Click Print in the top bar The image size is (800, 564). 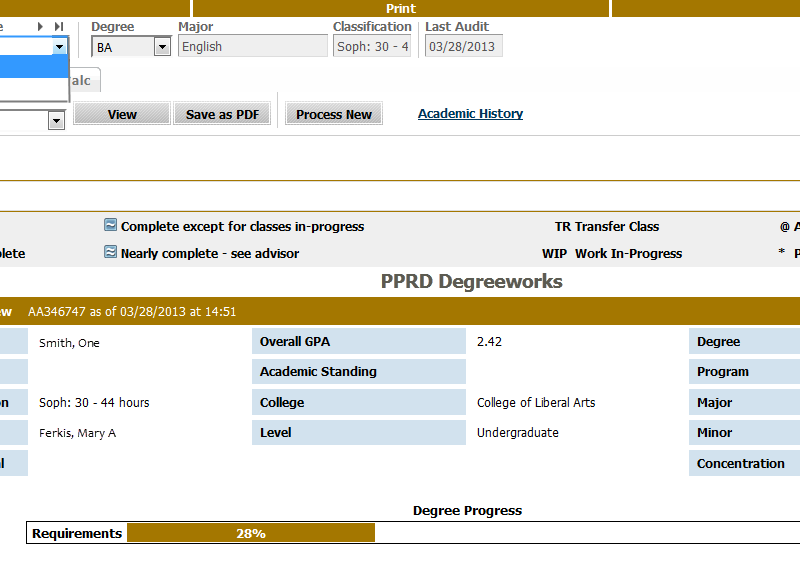(400, 8)
